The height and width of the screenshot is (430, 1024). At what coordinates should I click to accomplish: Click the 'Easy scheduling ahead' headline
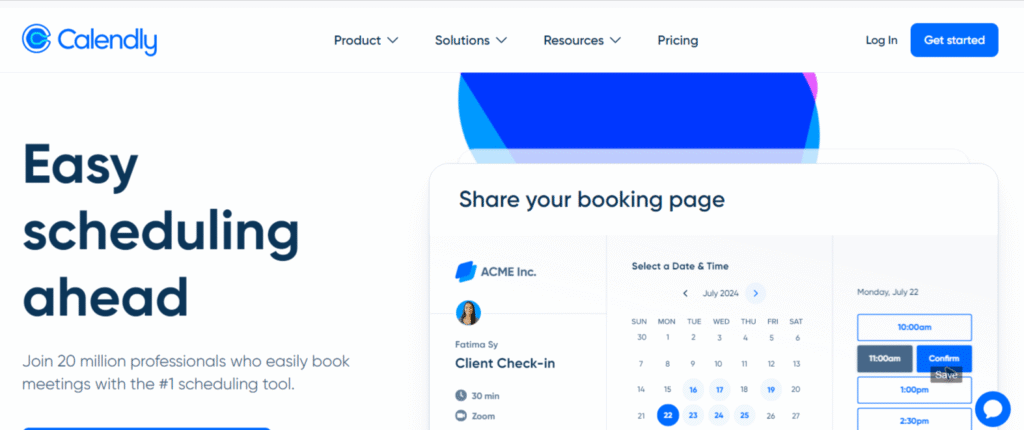tap(161, 230)
